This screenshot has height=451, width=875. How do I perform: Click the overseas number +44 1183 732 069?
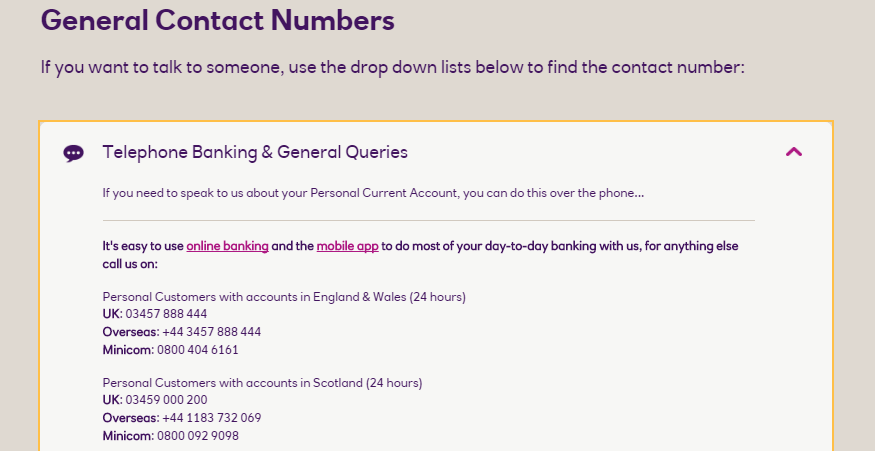211,418
